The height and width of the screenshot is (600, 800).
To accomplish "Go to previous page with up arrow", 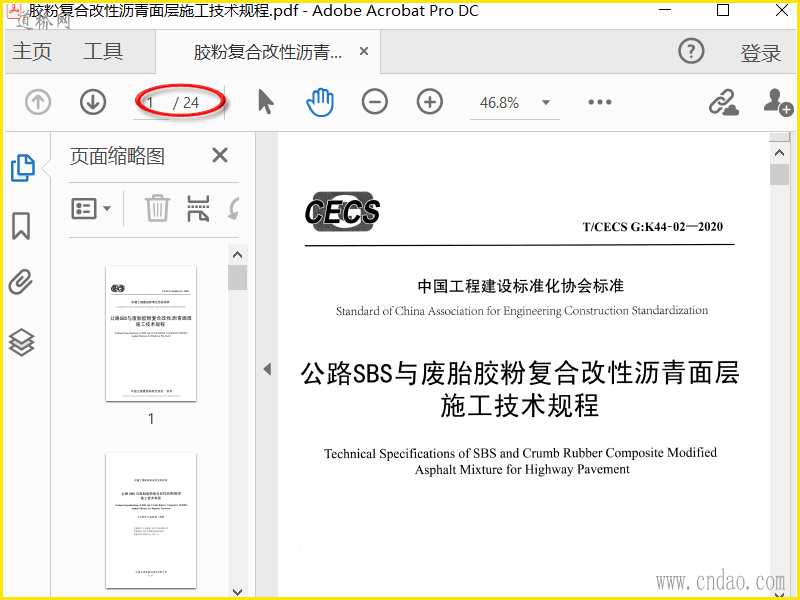I will tap(38, 102).
